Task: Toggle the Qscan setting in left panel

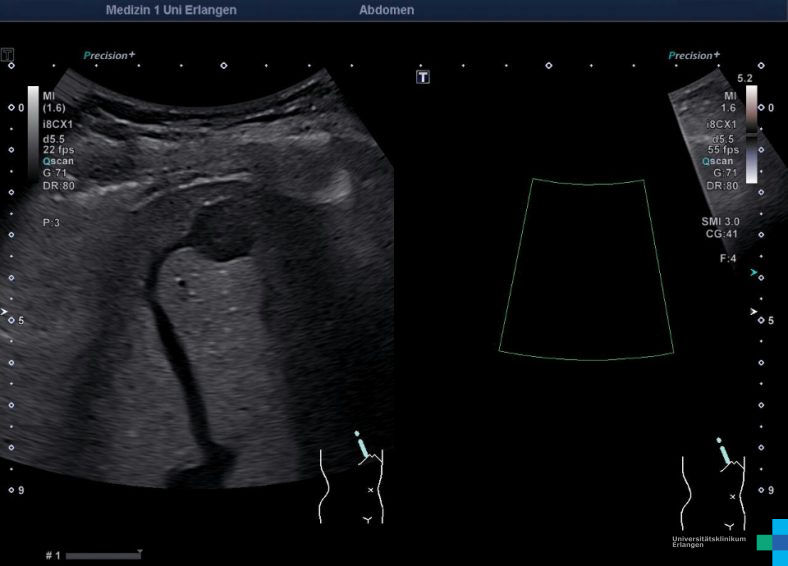Action: pyautogui.click(x=57, y=161)
